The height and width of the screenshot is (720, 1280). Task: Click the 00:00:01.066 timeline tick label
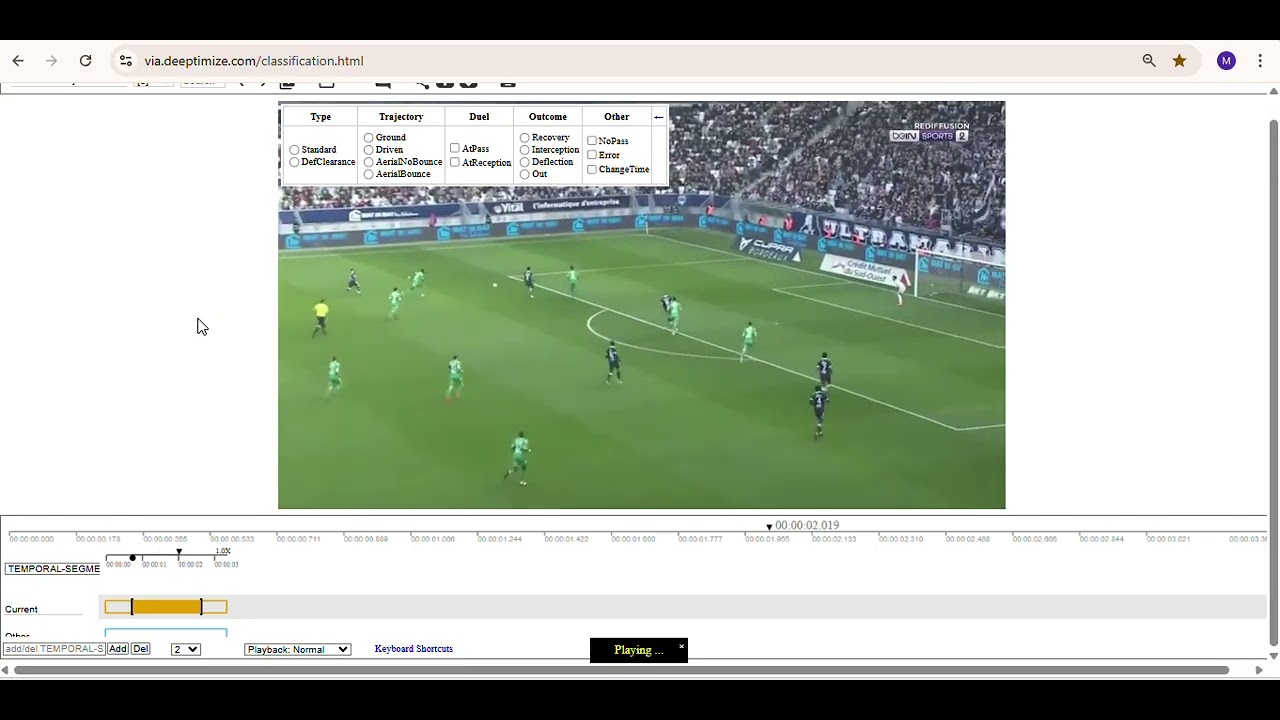click(432, 539)
